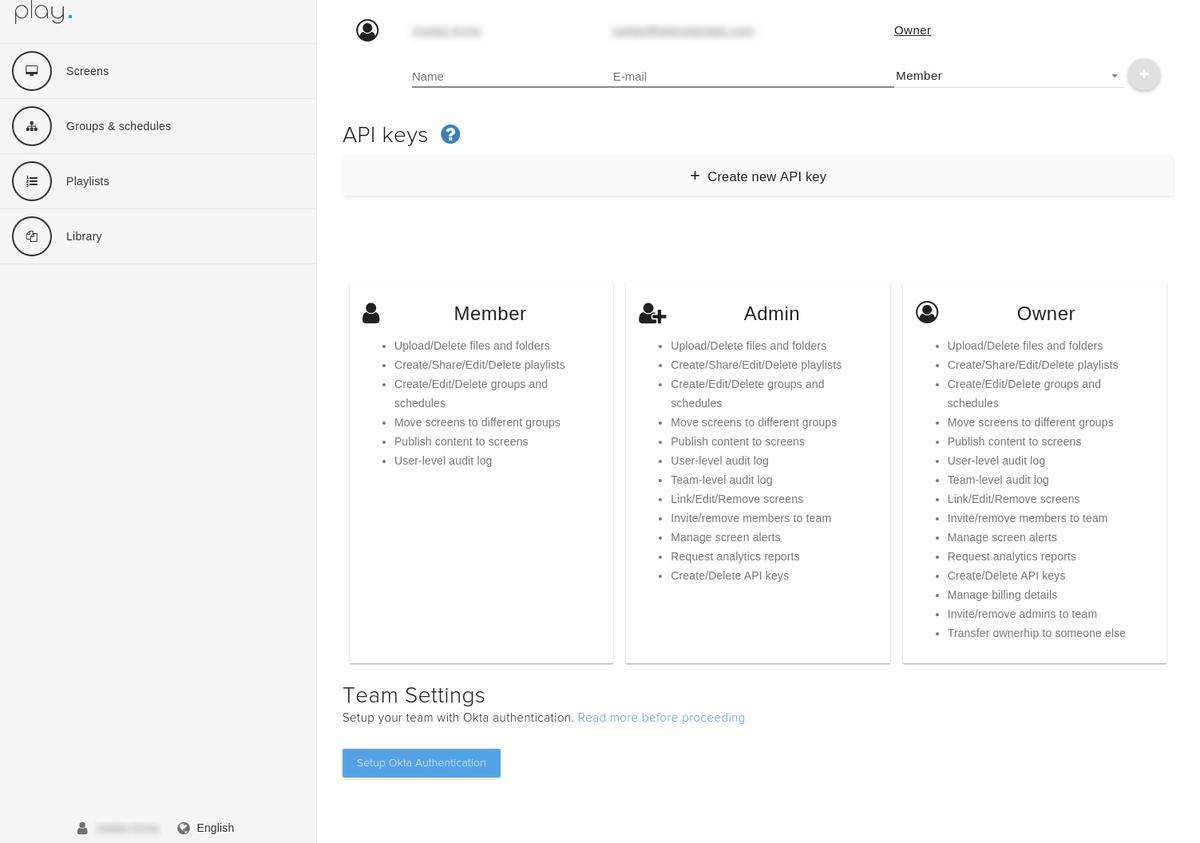This screenshot has height=843, width=1200.
Task: Click 'Invite/remove admins to team' text
Action: pyautogui.click(x=1022, y=614)
